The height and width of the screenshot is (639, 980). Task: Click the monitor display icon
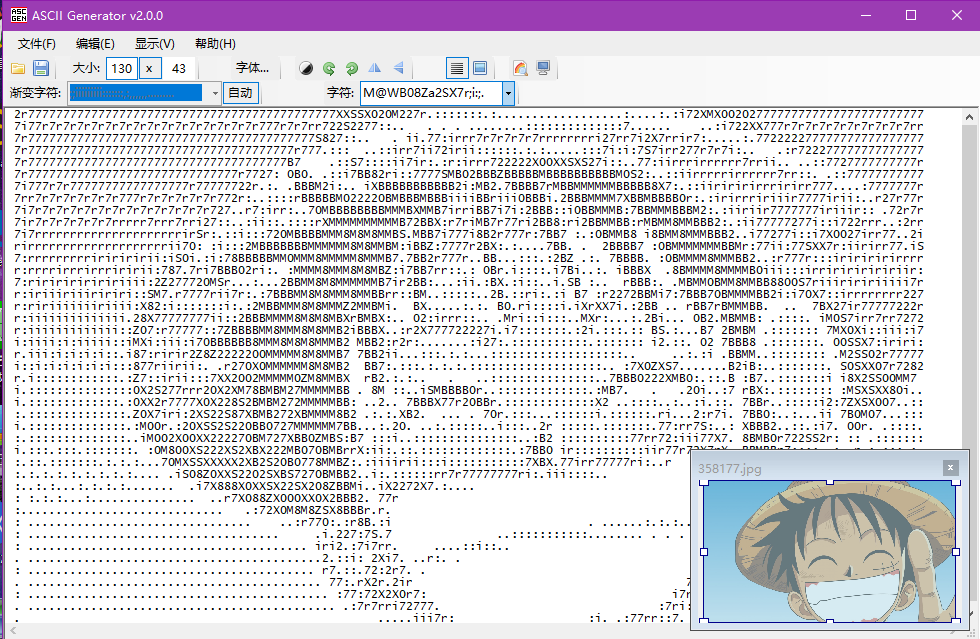tap(542, 68)
